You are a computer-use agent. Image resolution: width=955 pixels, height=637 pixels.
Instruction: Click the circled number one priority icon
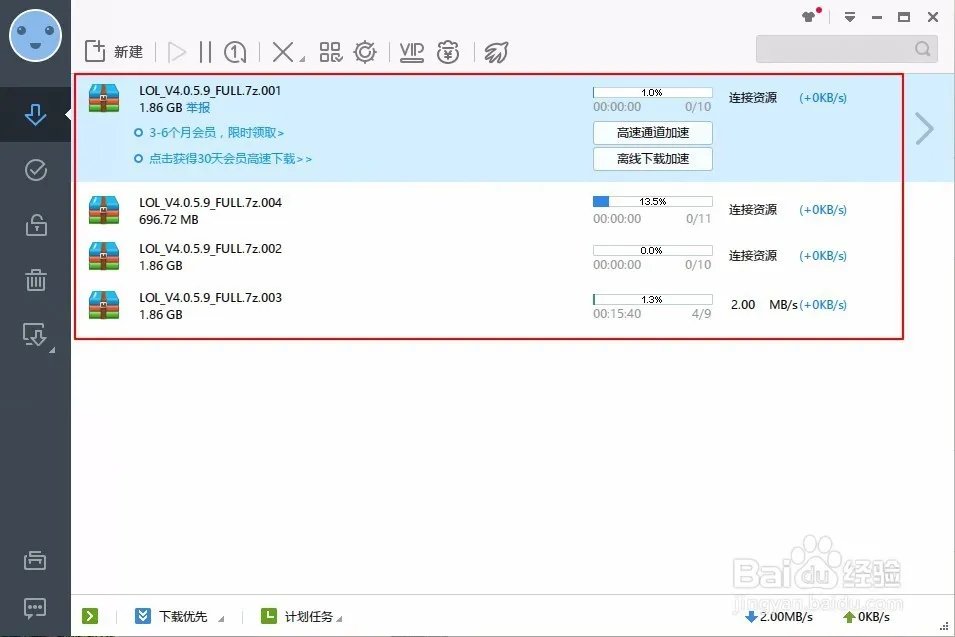coord(235,52)
